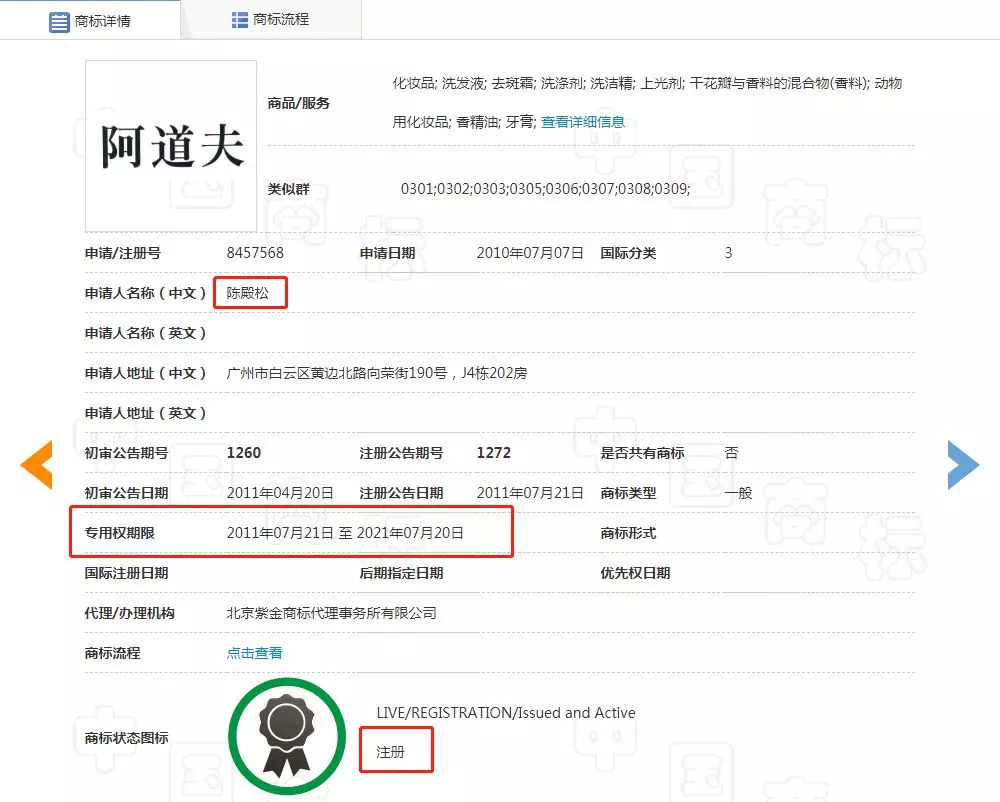Open the 查看详细信息 link
Viewport: 1000px width, 802px height.
tap(583, 122)
